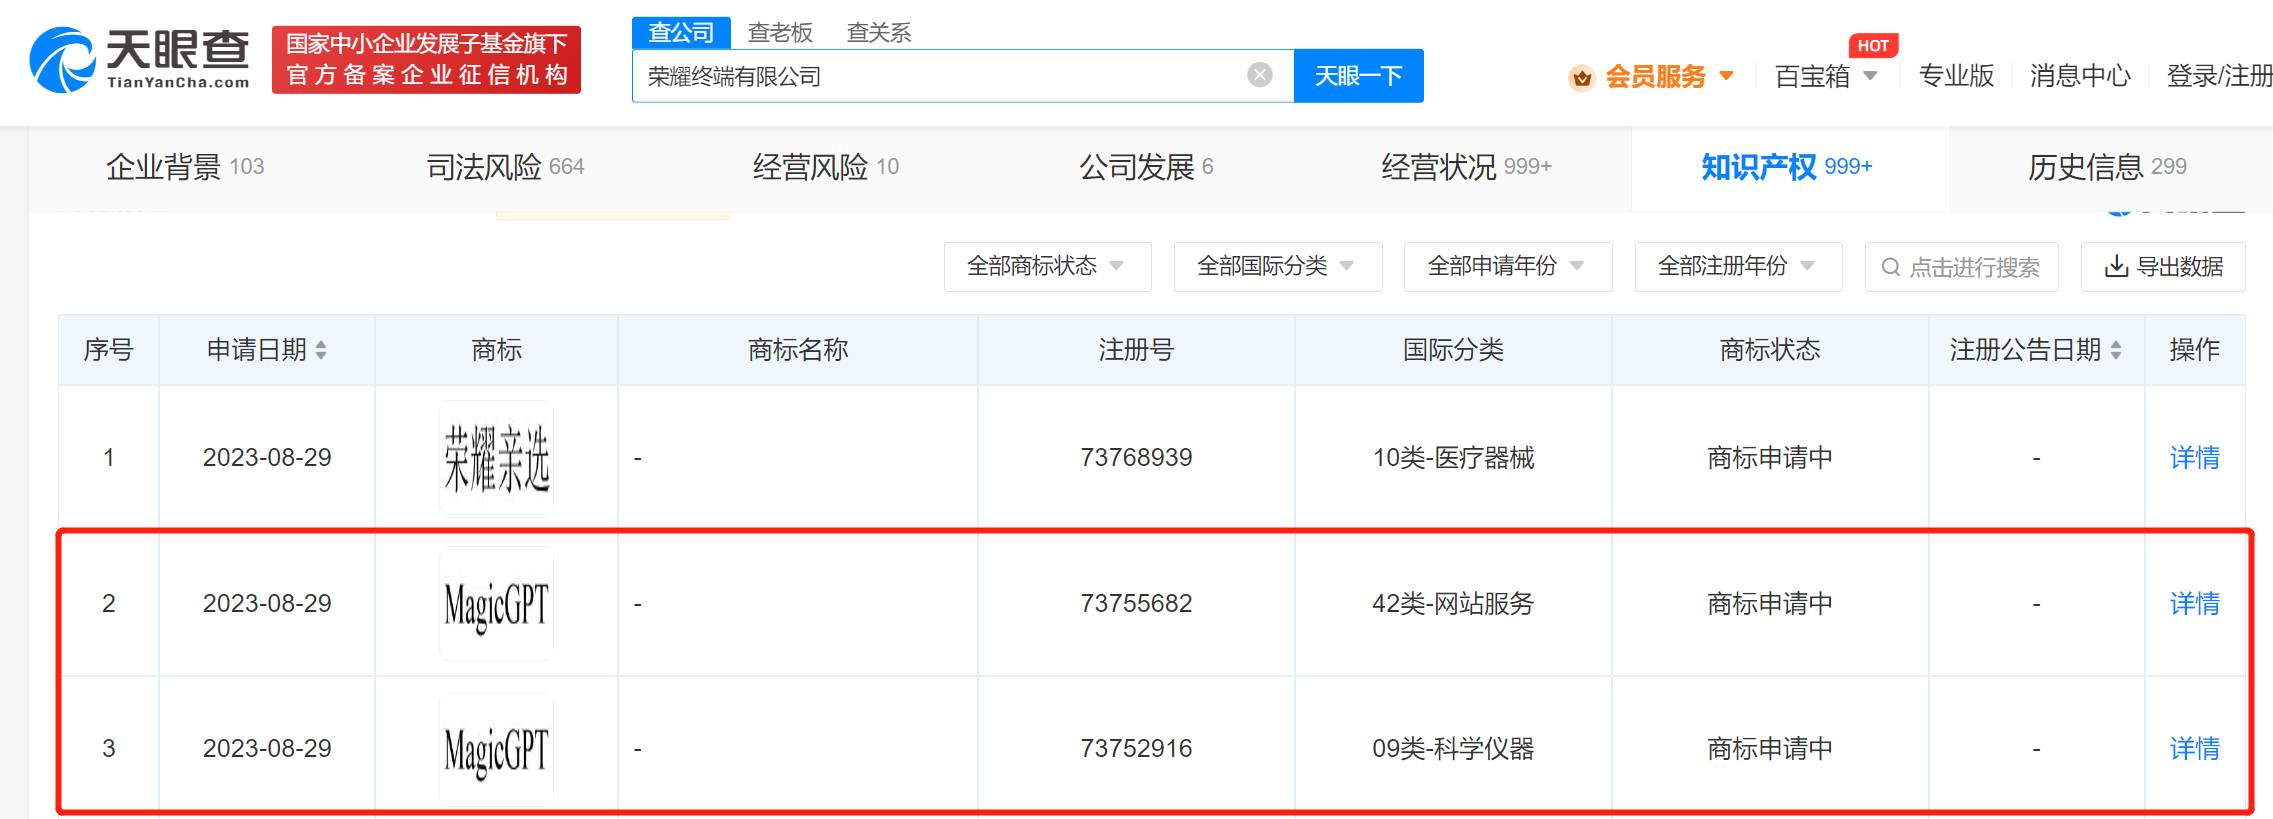The image size is (2273, 819).
Task: Open the 经营风险 tab
Action: tap(826, 167)
